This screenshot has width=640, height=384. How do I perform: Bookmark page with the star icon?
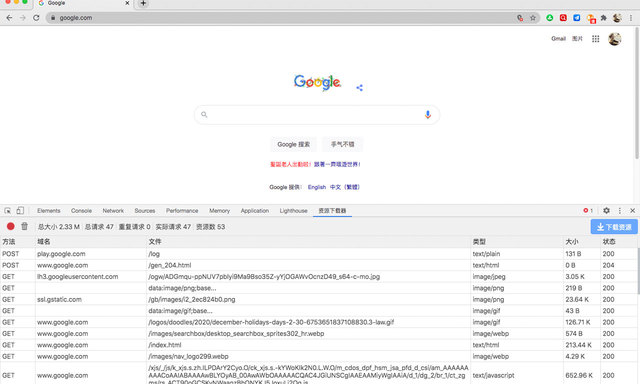[x=533, y=18]
